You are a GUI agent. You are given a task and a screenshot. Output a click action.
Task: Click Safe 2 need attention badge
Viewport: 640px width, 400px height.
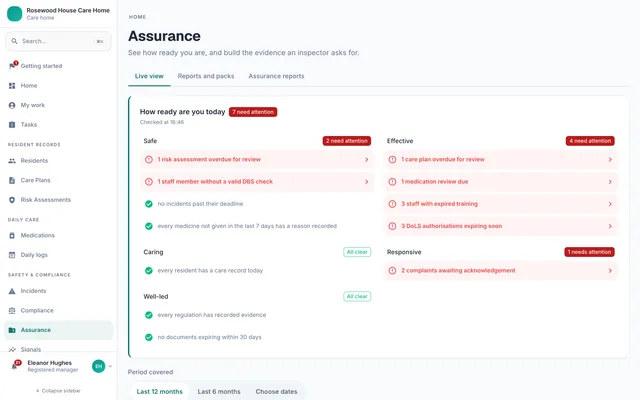click(x=347, y=141)
